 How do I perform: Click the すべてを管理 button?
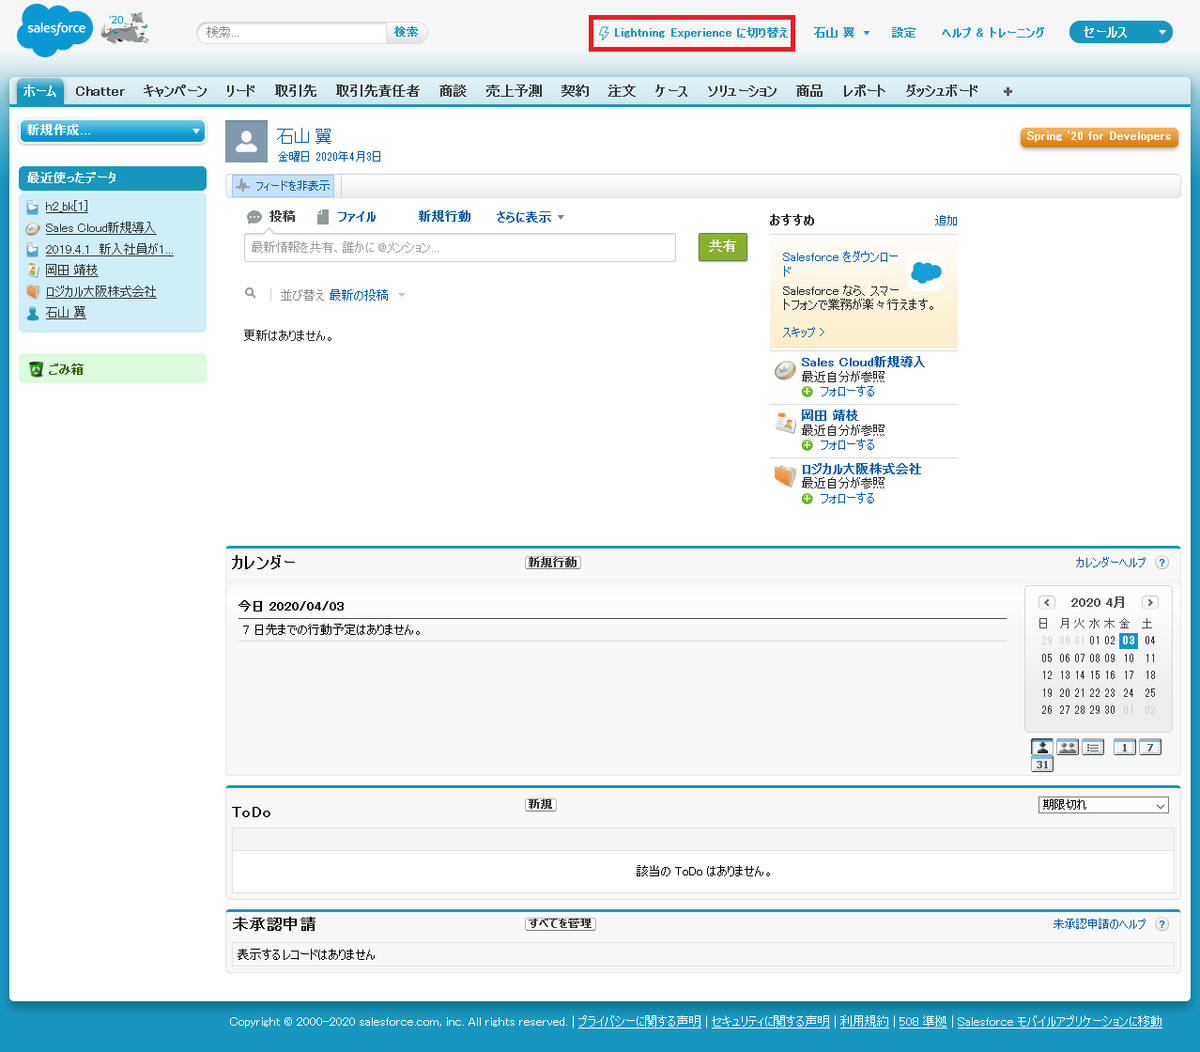click(x=560, y=924)
